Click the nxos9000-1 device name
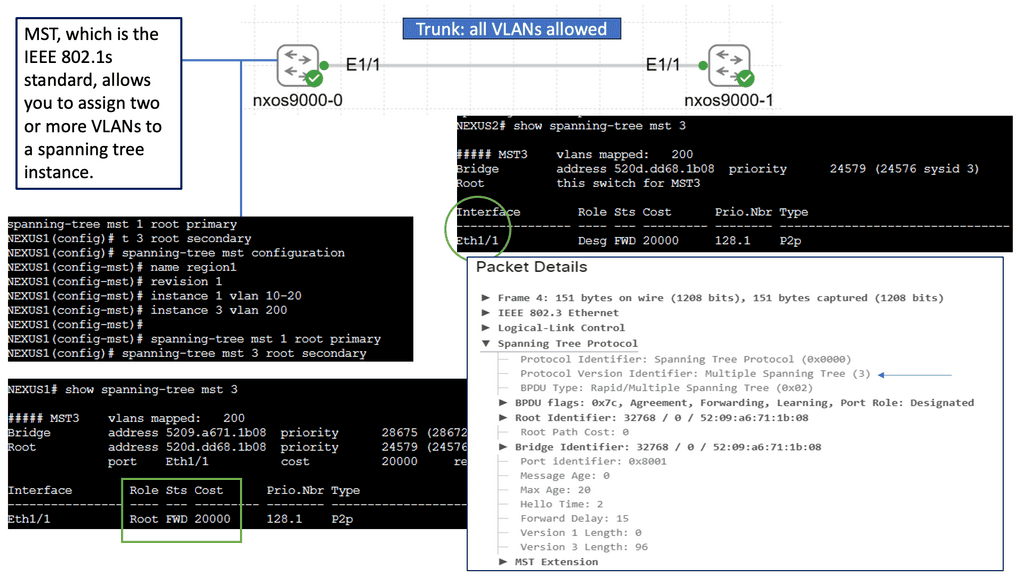 pyautogui.click(x=729, y=101)
